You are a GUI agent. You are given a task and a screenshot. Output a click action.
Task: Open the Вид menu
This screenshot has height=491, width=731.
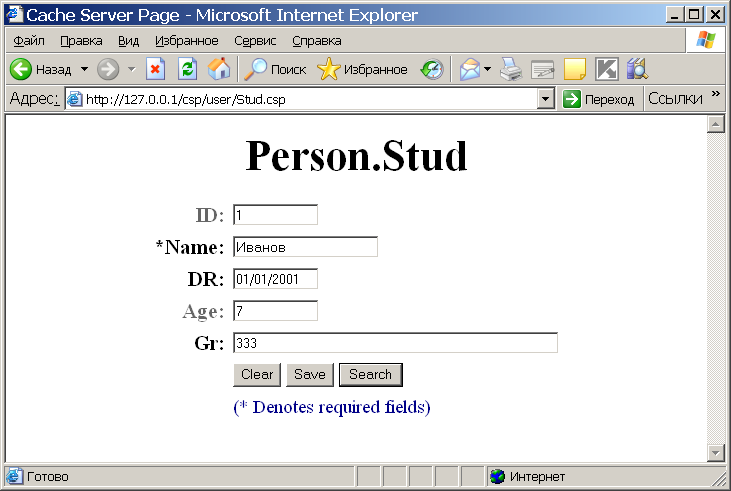point(128,41)
